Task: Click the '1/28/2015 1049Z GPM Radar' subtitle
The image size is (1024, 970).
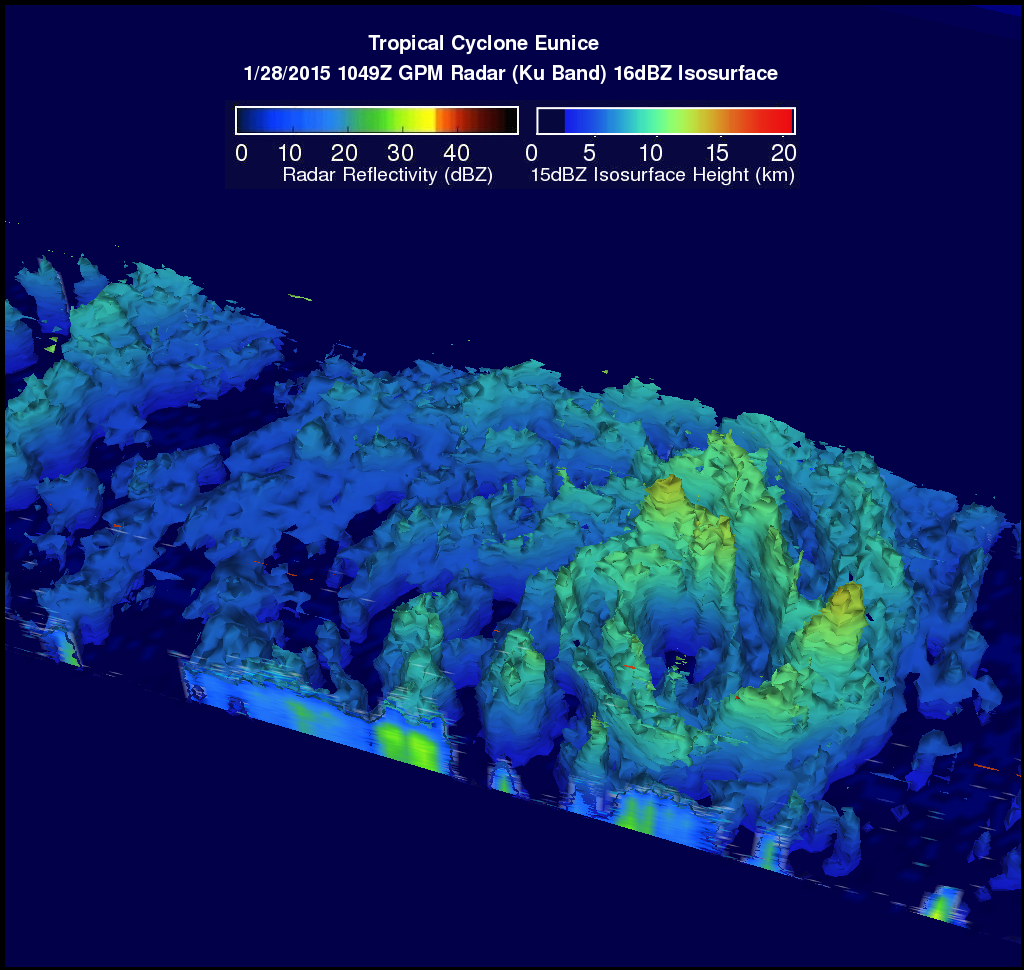Action: click(511, 73)
